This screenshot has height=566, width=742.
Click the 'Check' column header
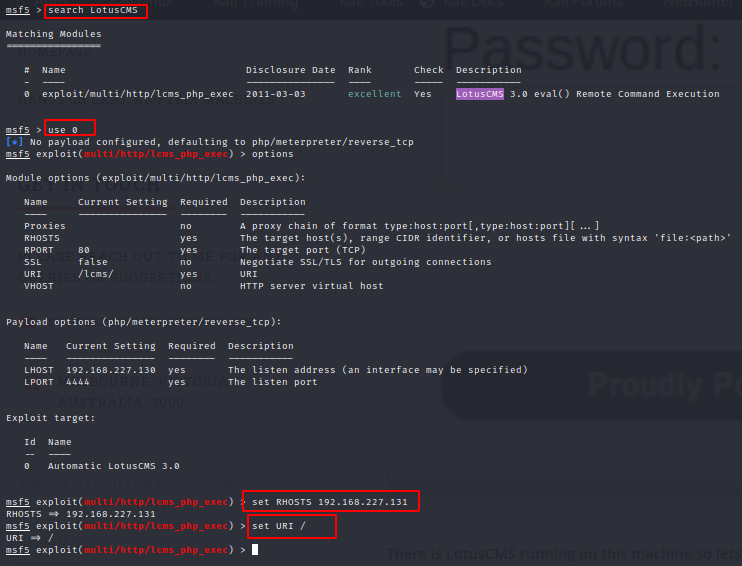pyautogui.click(x=429, y=70)
